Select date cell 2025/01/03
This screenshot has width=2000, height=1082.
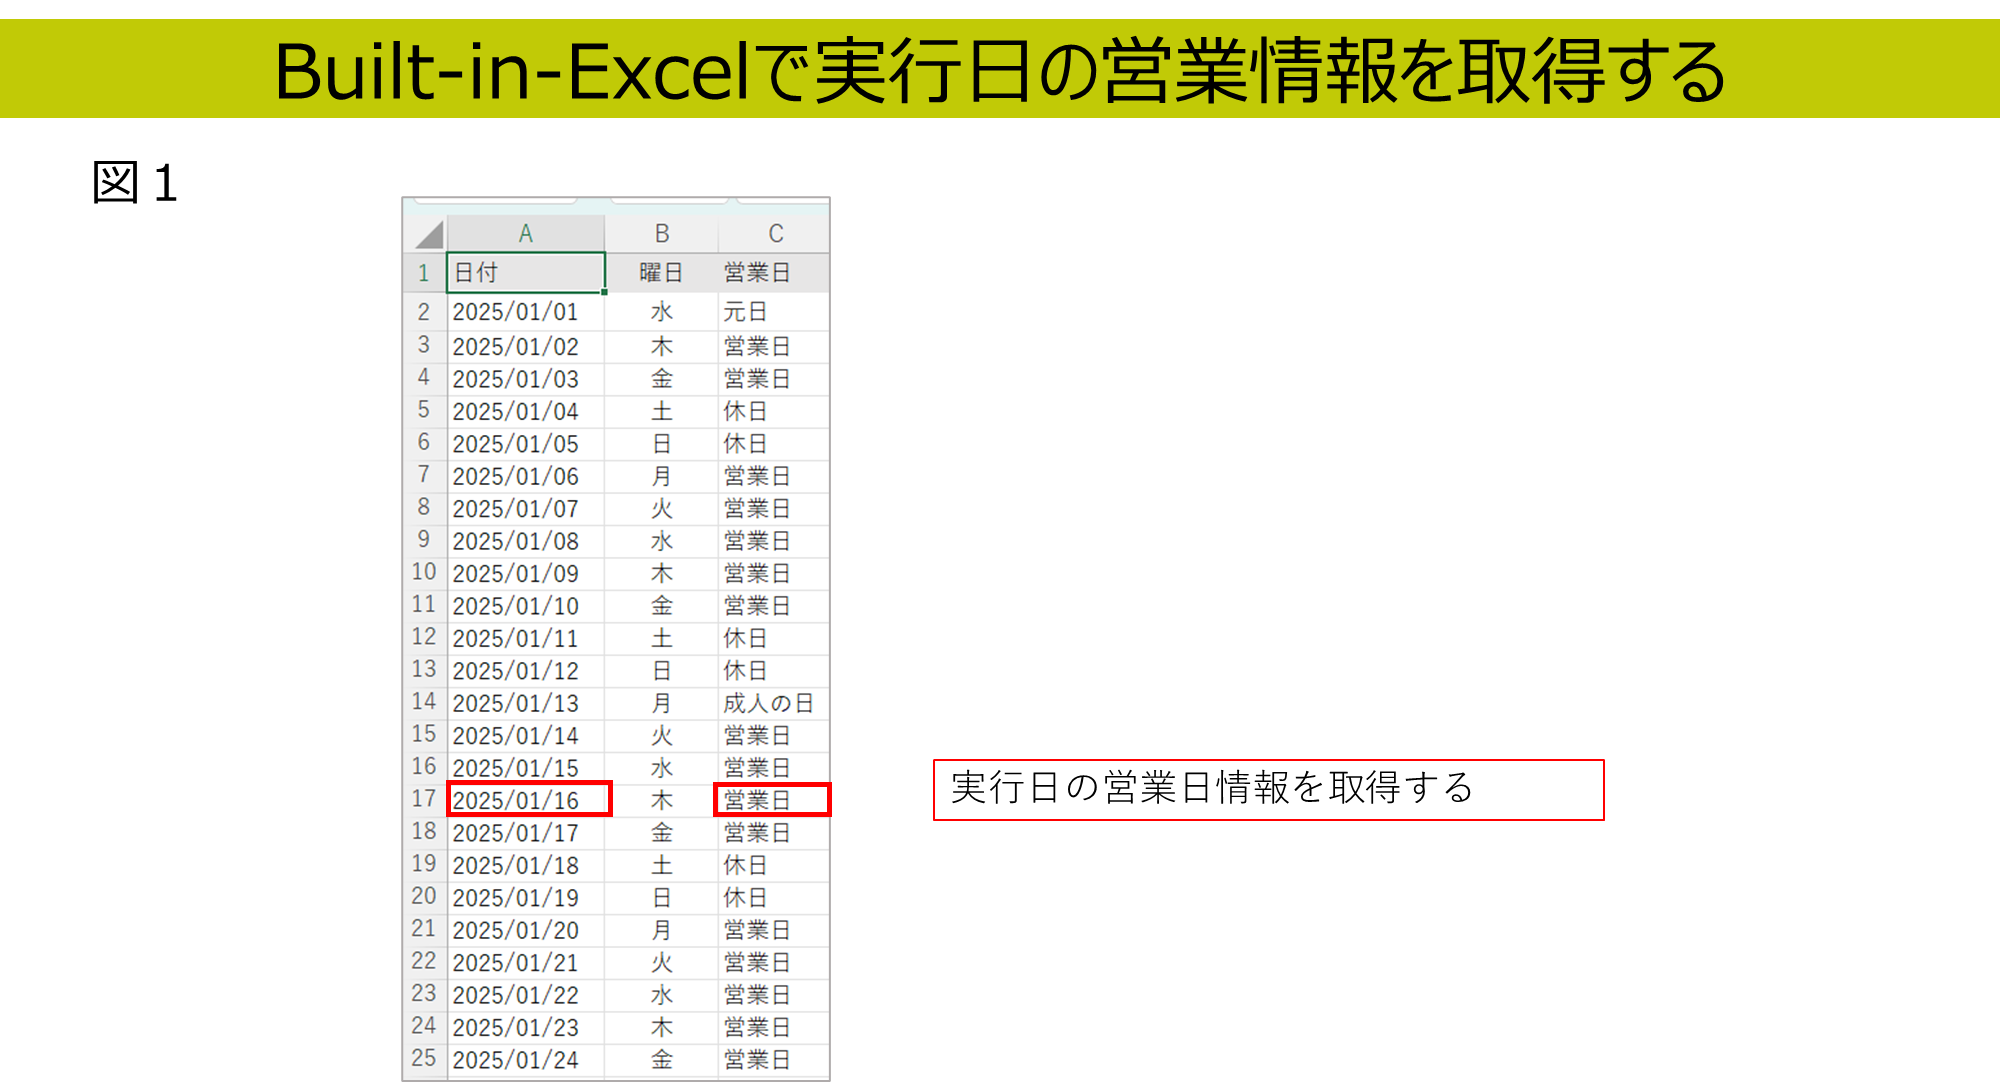point(526,379)
